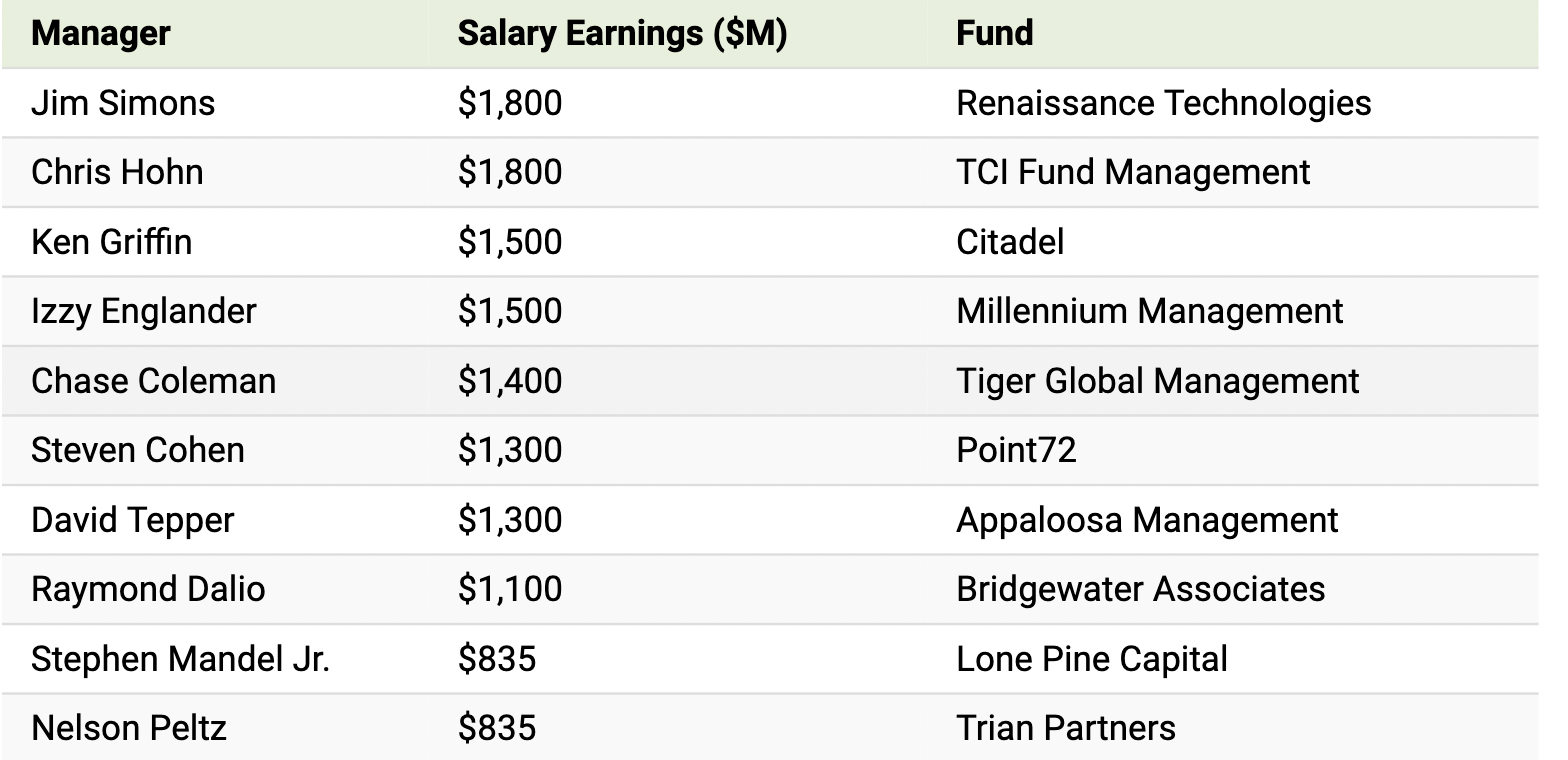
Task: Click the Salary Earnings ($M) column header
Action: coord(622,34)
